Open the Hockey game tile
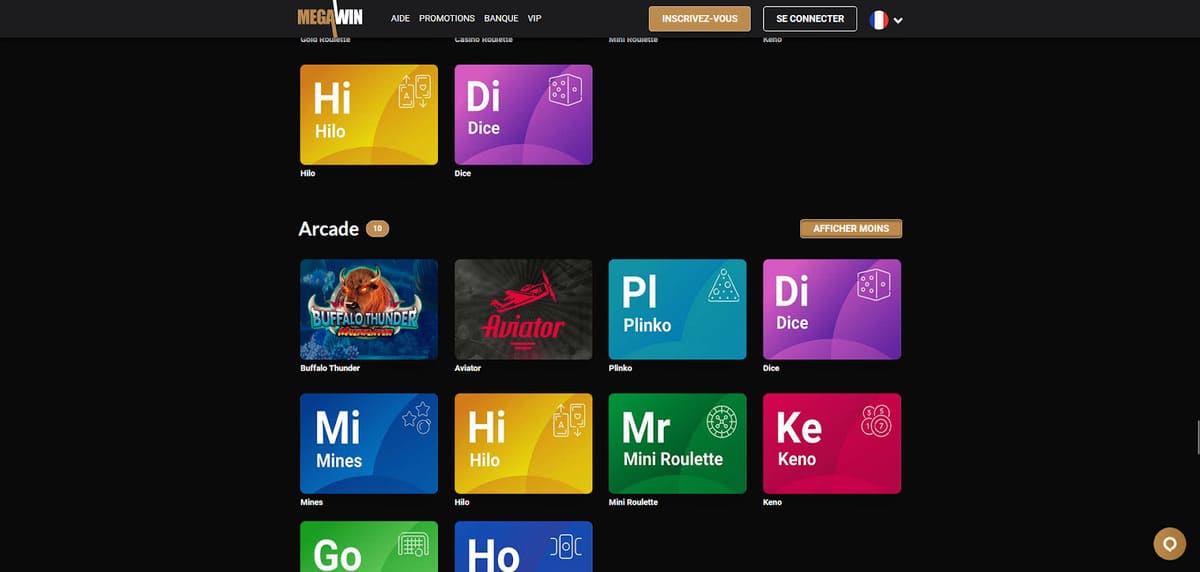 click(523, 546)
